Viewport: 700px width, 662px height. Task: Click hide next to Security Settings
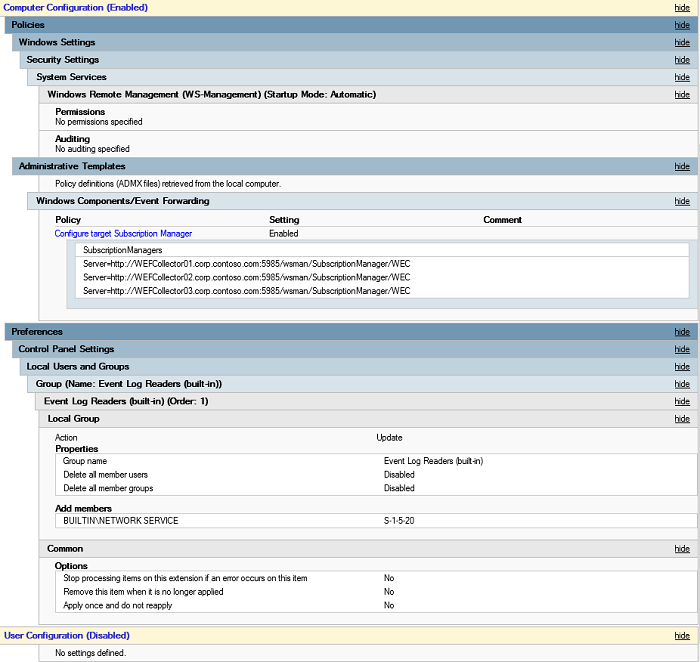coord(681,60)
